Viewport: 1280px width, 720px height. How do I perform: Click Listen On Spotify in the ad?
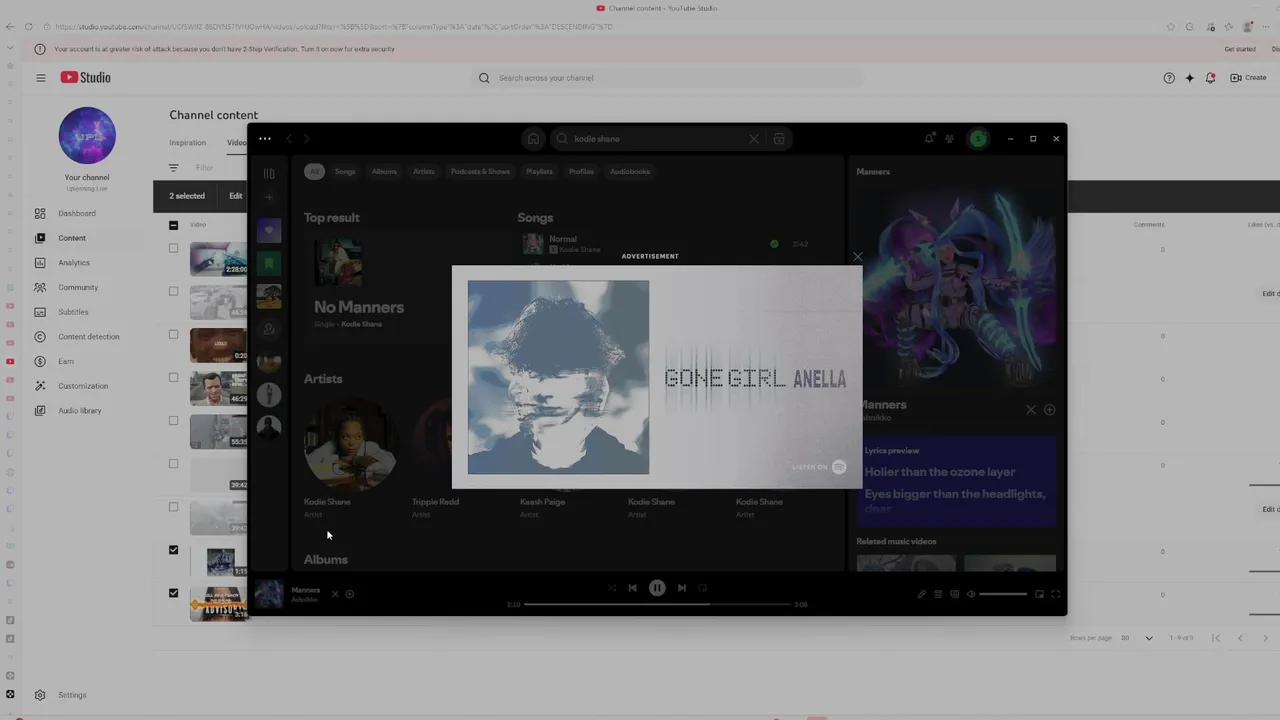[819, 467]
